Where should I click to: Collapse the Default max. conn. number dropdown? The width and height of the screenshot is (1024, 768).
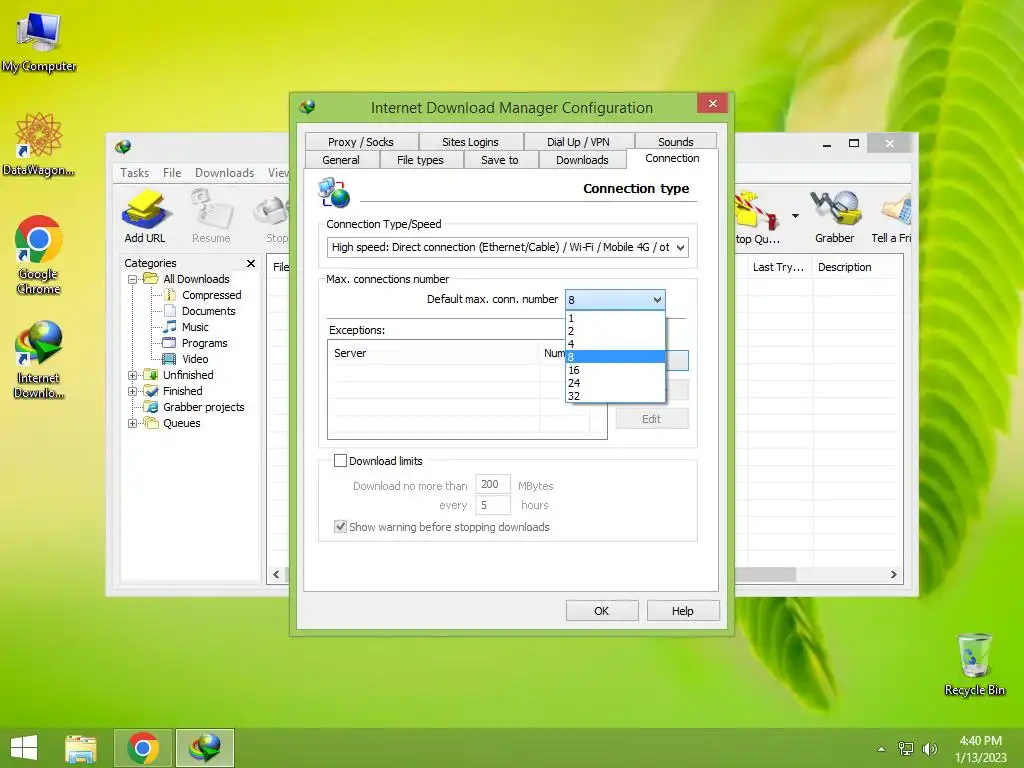657,300
